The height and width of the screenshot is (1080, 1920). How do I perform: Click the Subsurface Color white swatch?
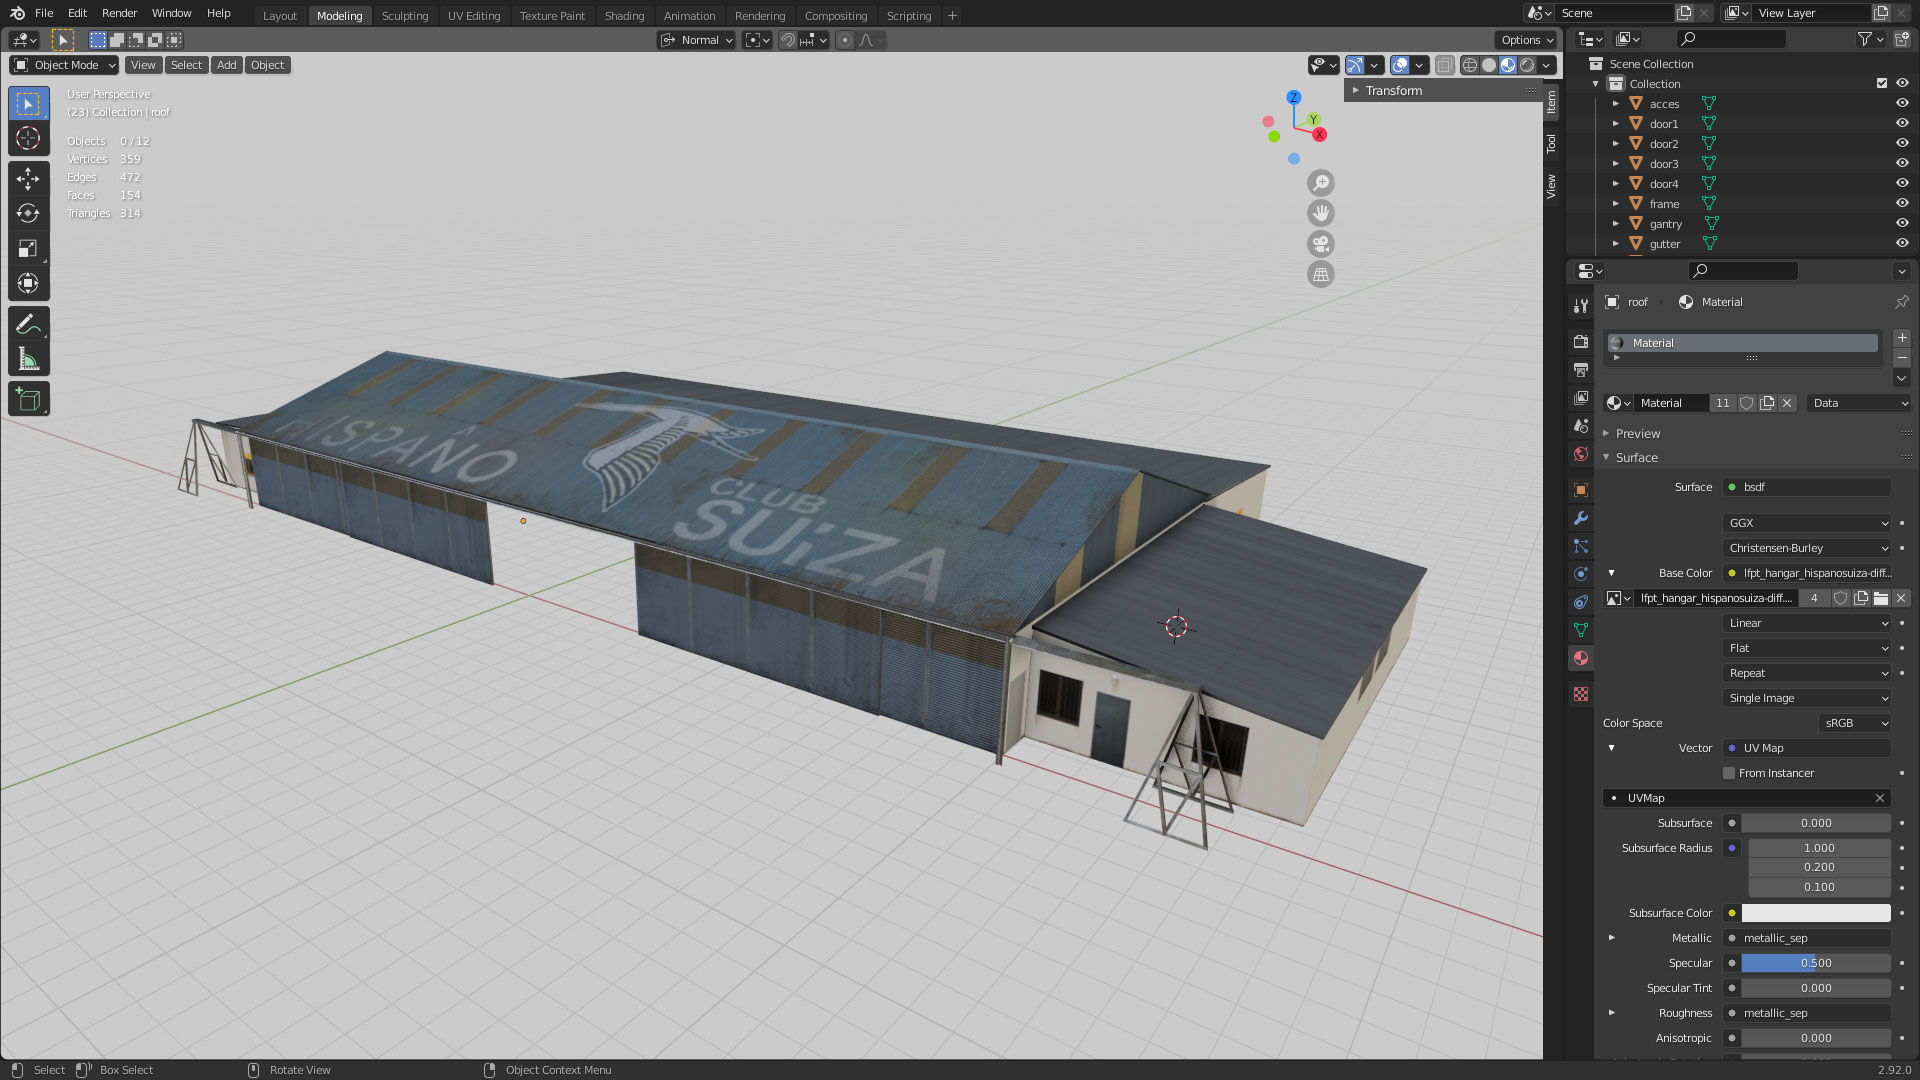[1815, 913]
